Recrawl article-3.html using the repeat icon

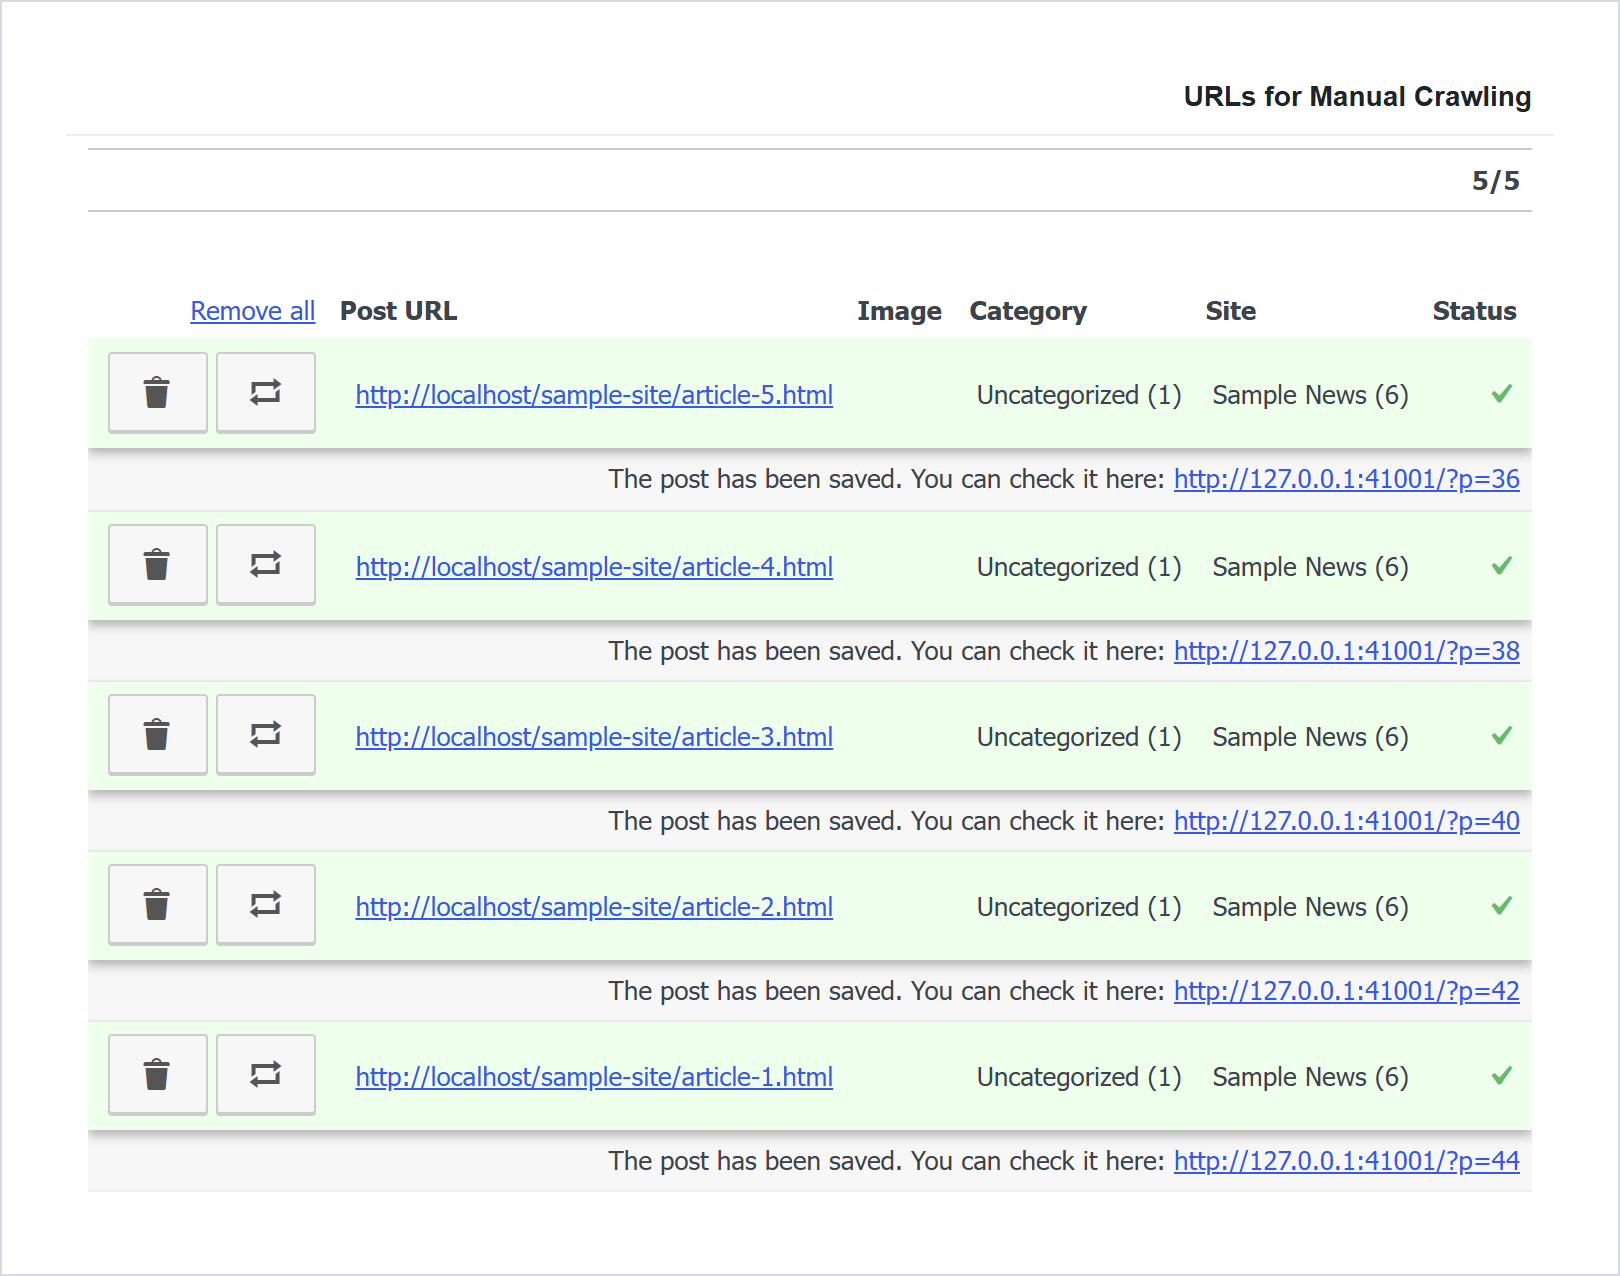tap(265, 734)
